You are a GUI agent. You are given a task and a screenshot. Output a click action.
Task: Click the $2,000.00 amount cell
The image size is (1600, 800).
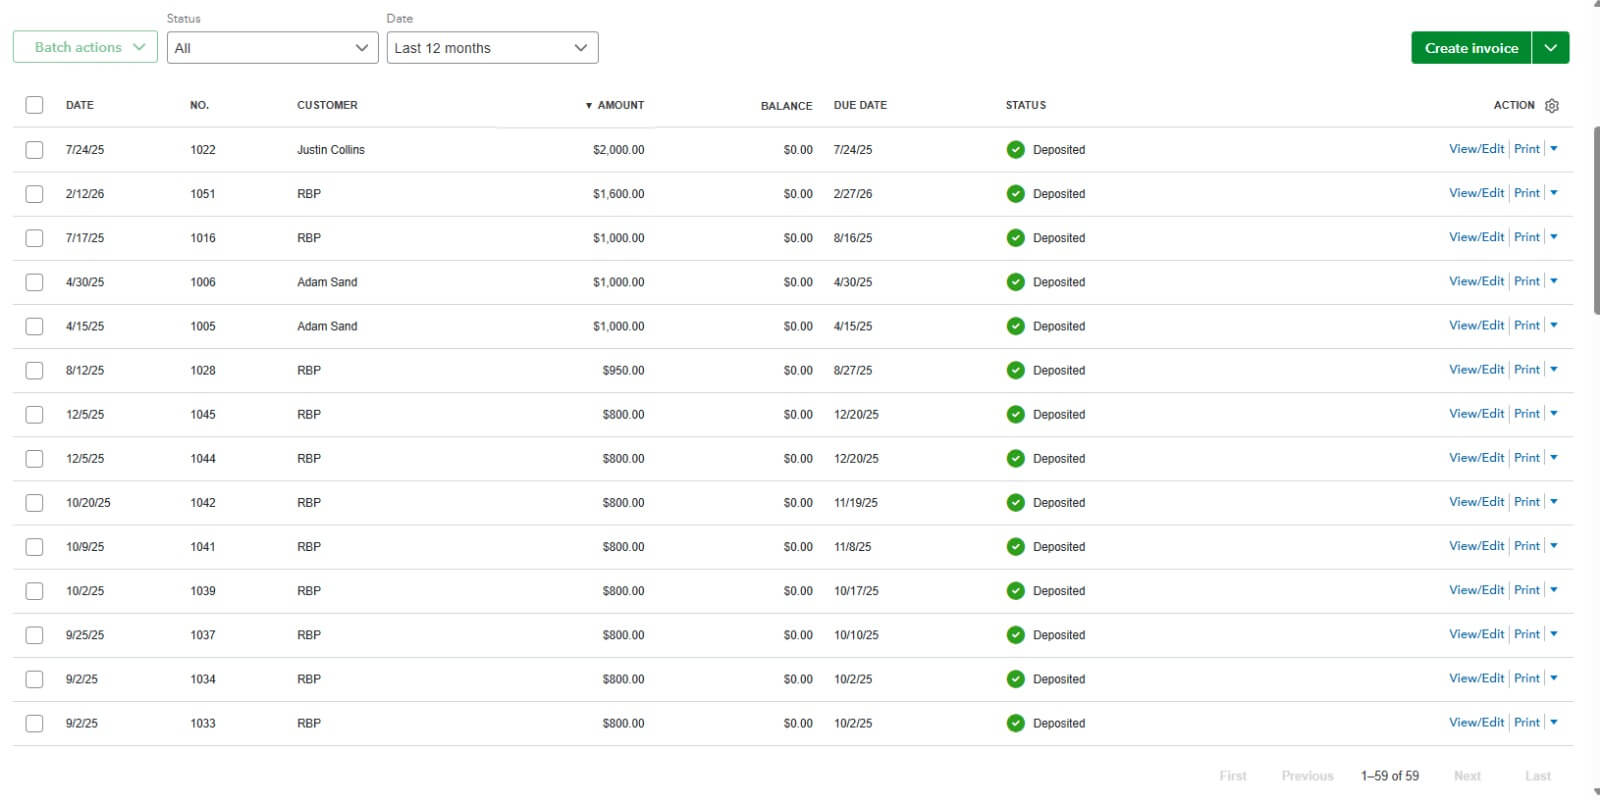coord(618,150)
